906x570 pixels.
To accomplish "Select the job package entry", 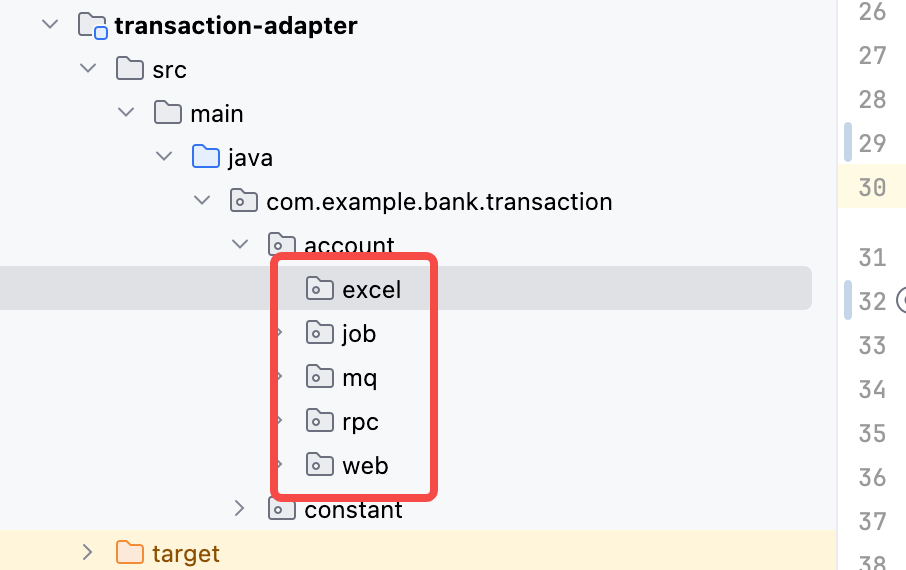I will tap(359, 334).
